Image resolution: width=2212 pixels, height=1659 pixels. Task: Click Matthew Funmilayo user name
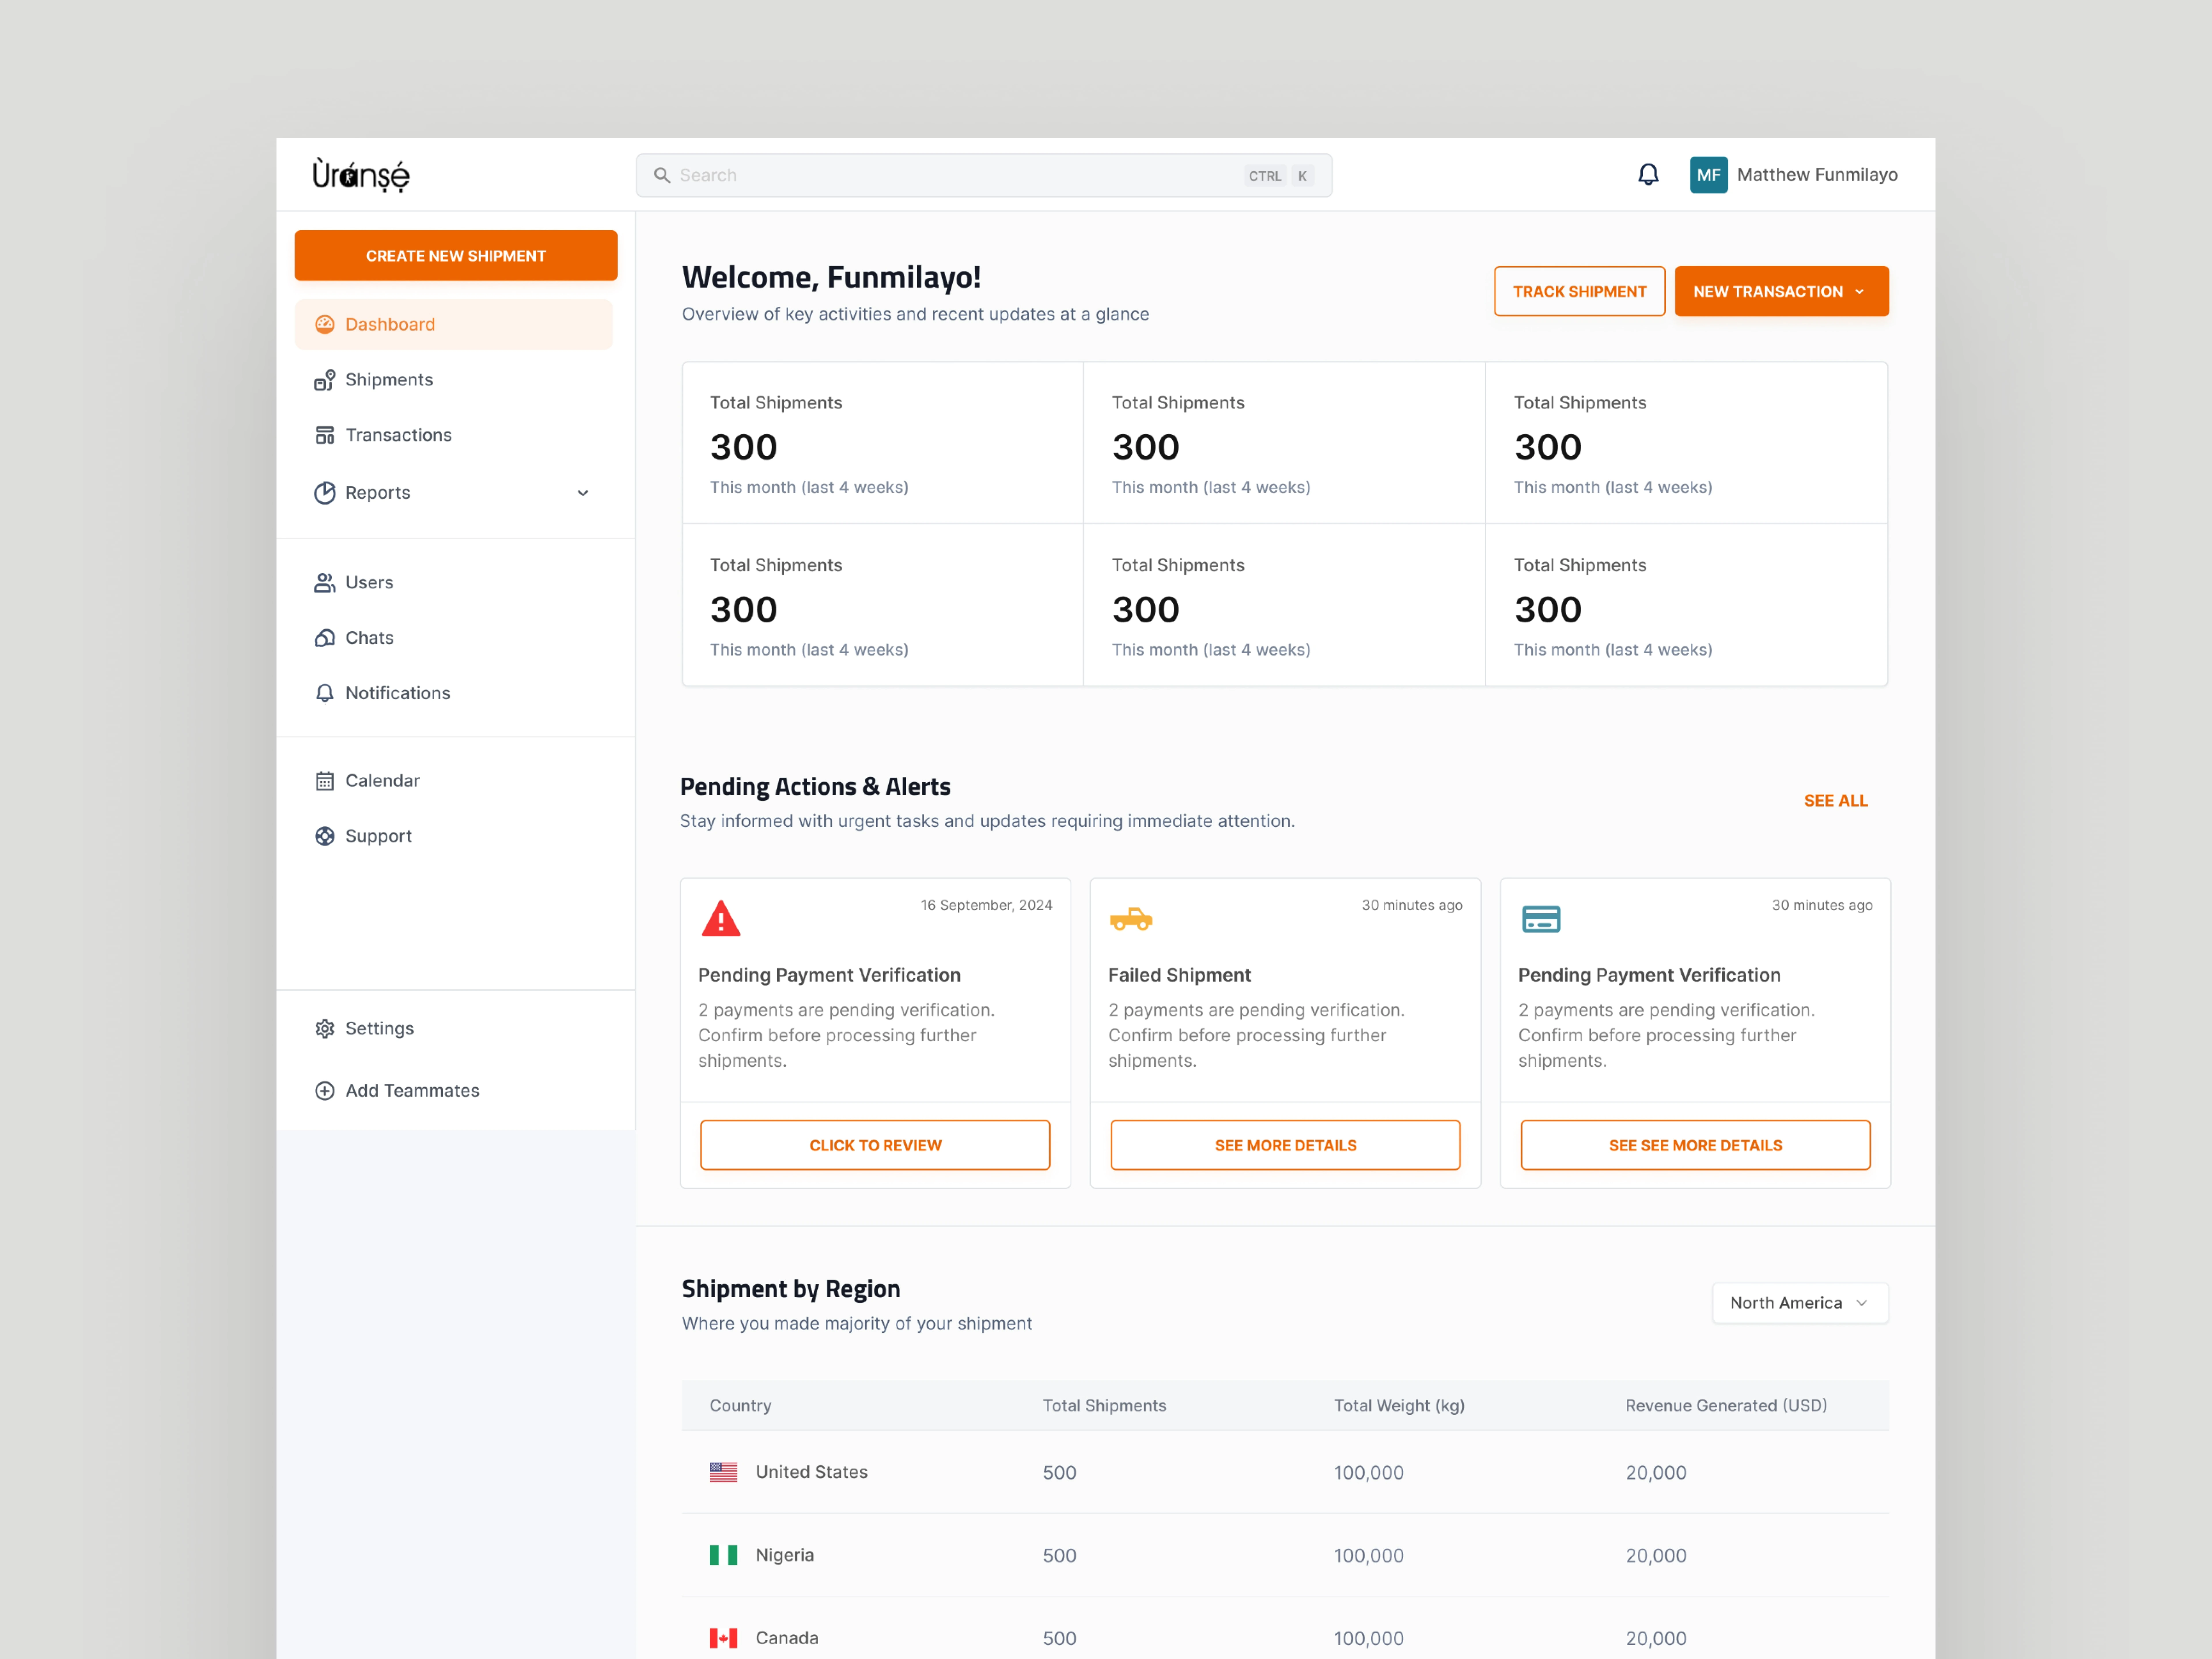[x=1817, y=175]
